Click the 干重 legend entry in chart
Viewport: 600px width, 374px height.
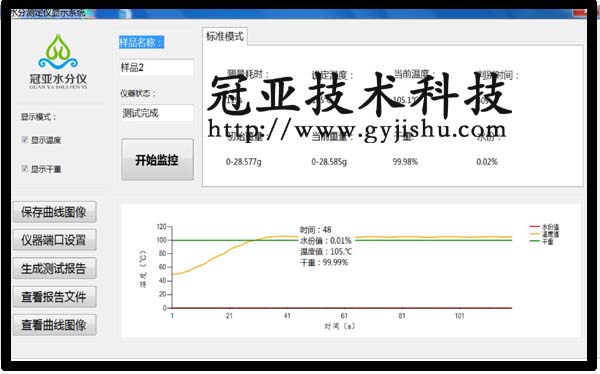click(541, 241)
